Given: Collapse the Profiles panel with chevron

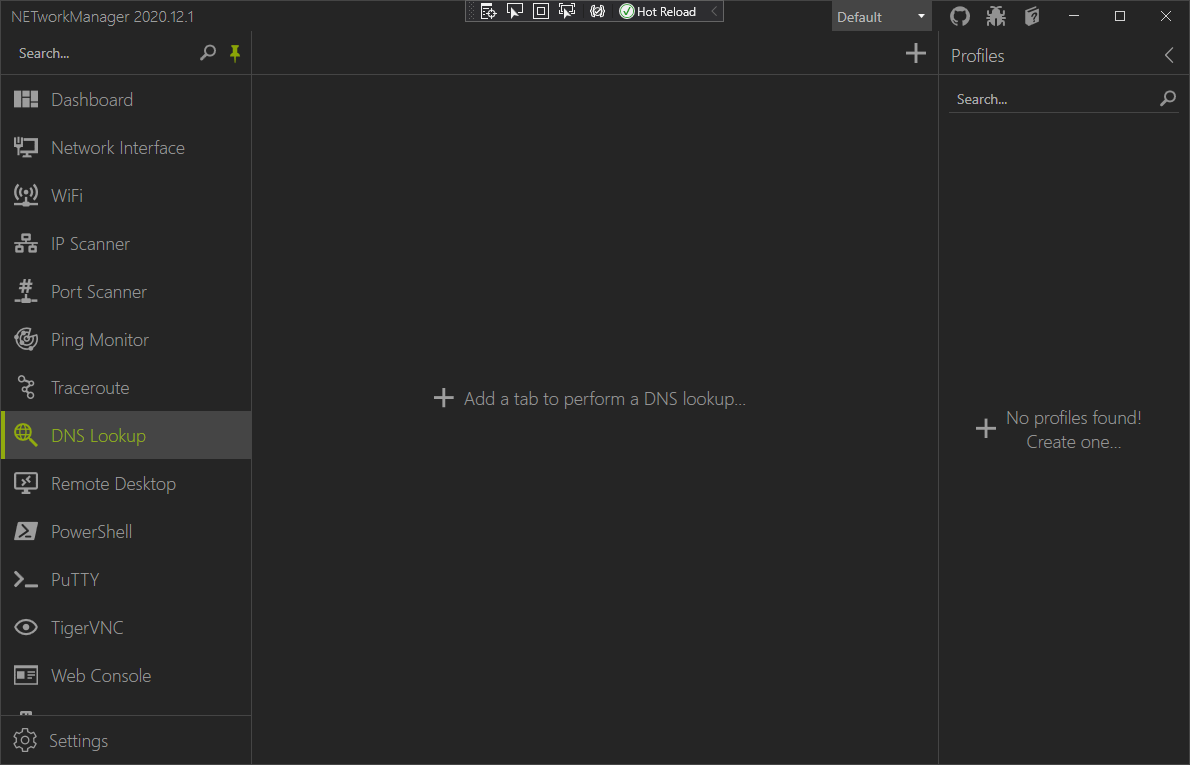Looking at the screenshot, I should [x=1169, y=55].
